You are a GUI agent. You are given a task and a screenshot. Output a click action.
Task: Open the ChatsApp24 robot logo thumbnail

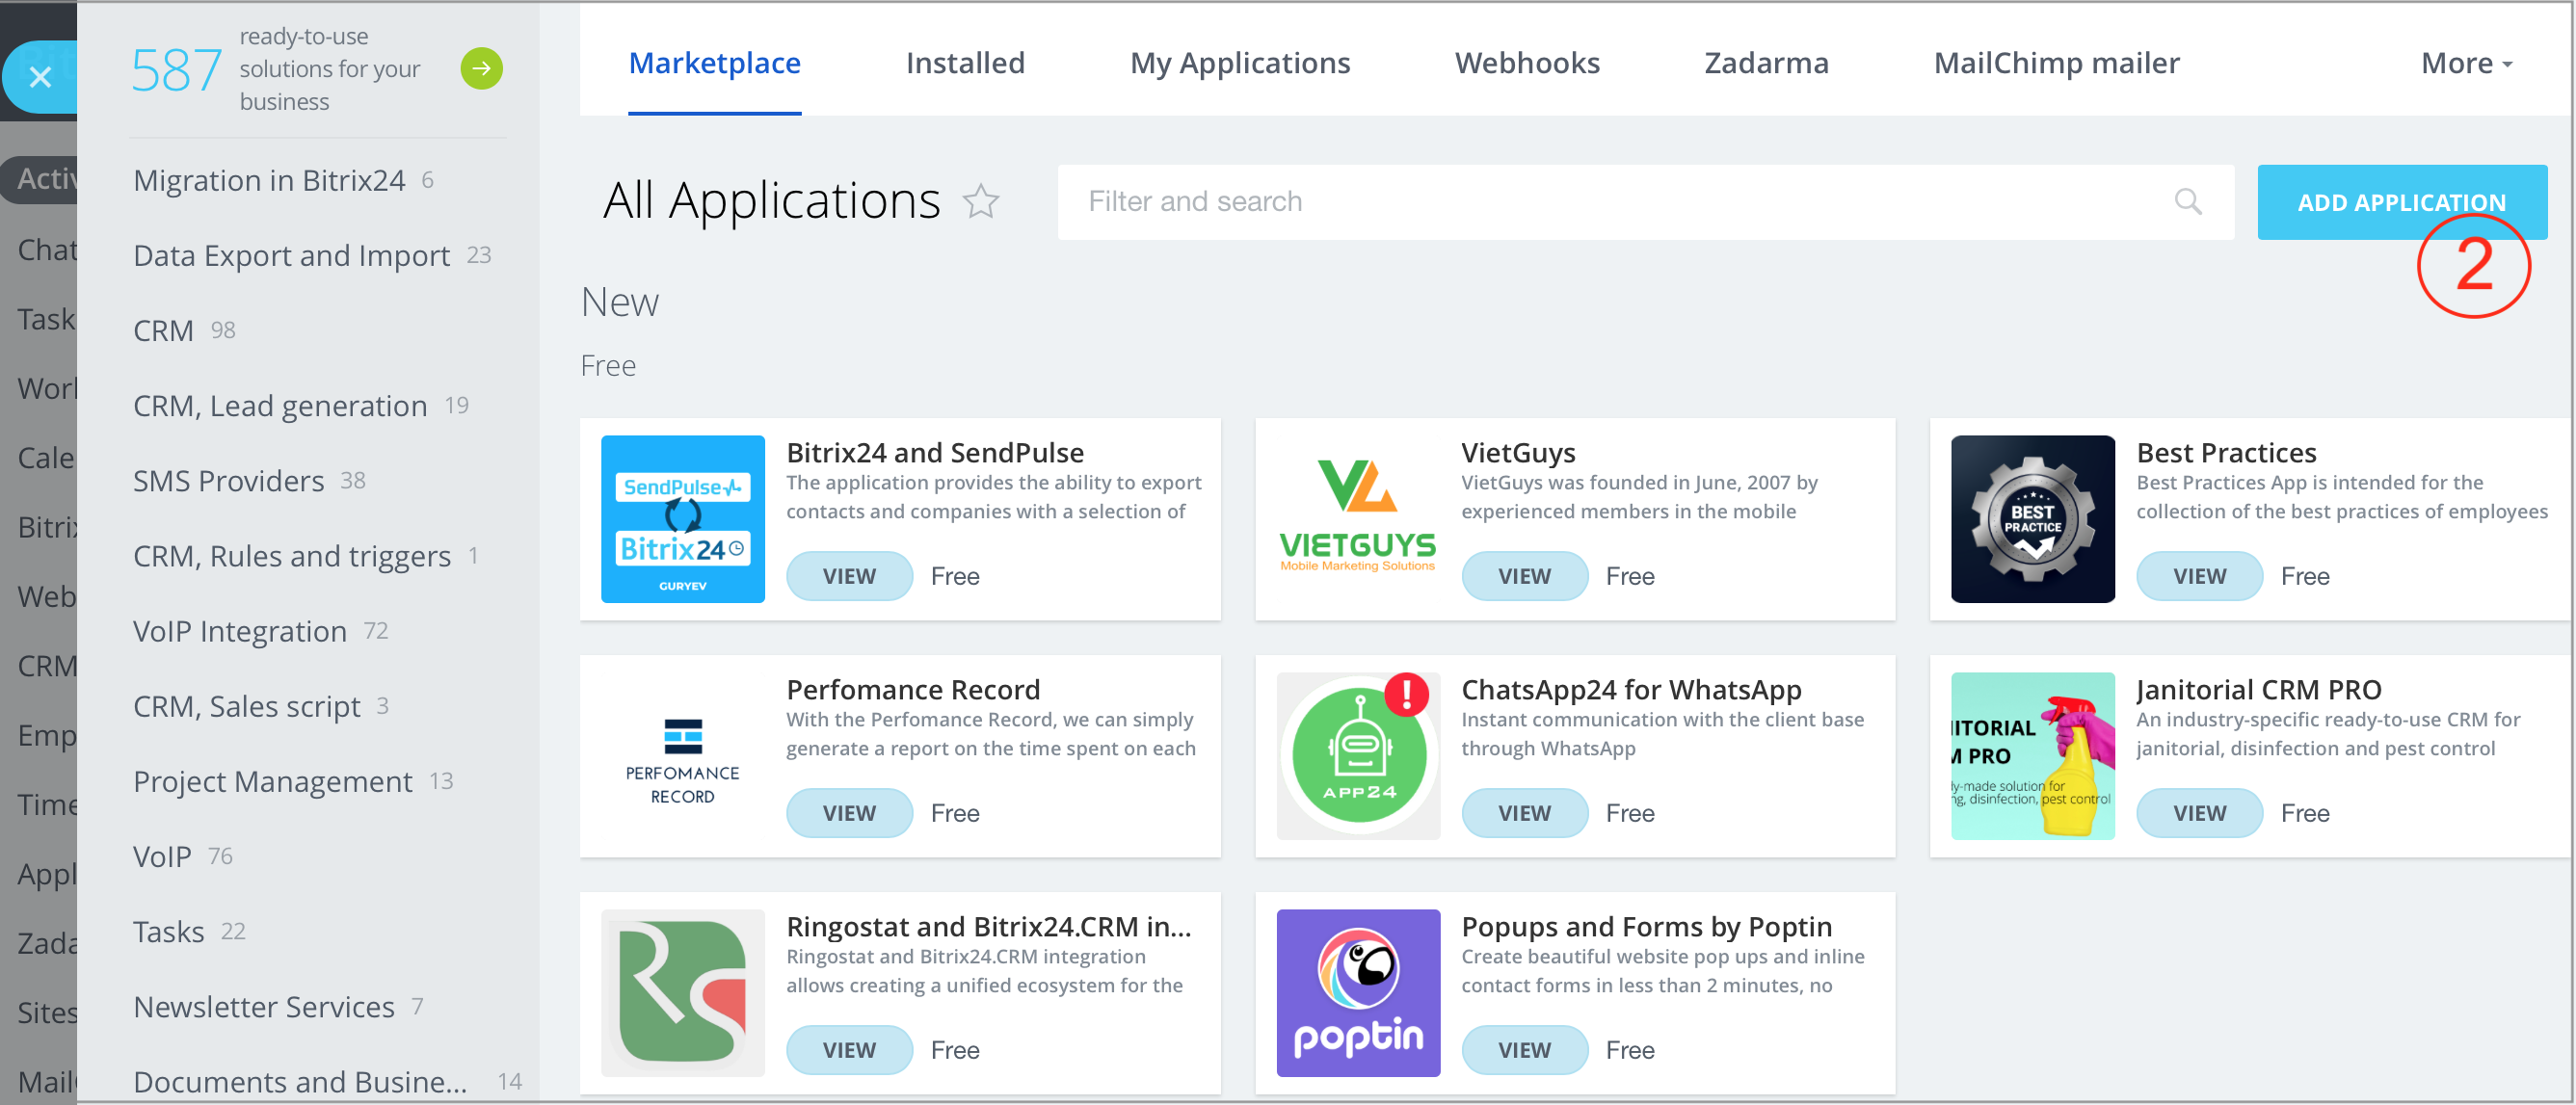1357,756
